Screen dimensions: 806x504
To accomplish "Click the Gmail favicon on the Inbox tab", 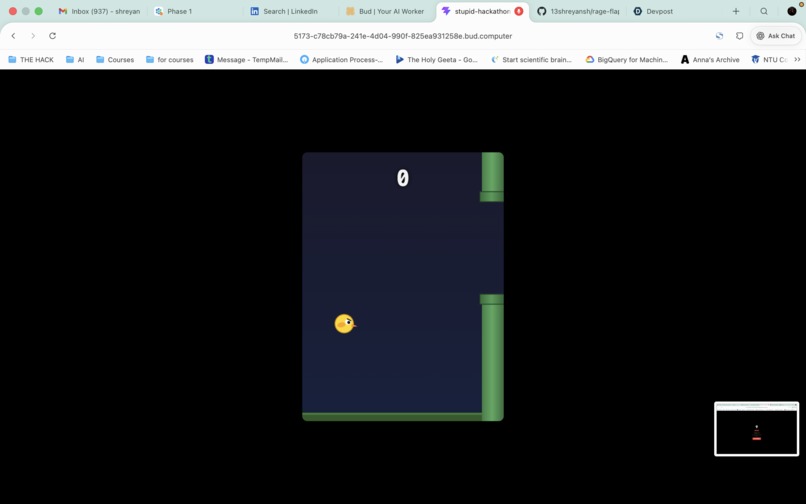I will tap(63, 11).
